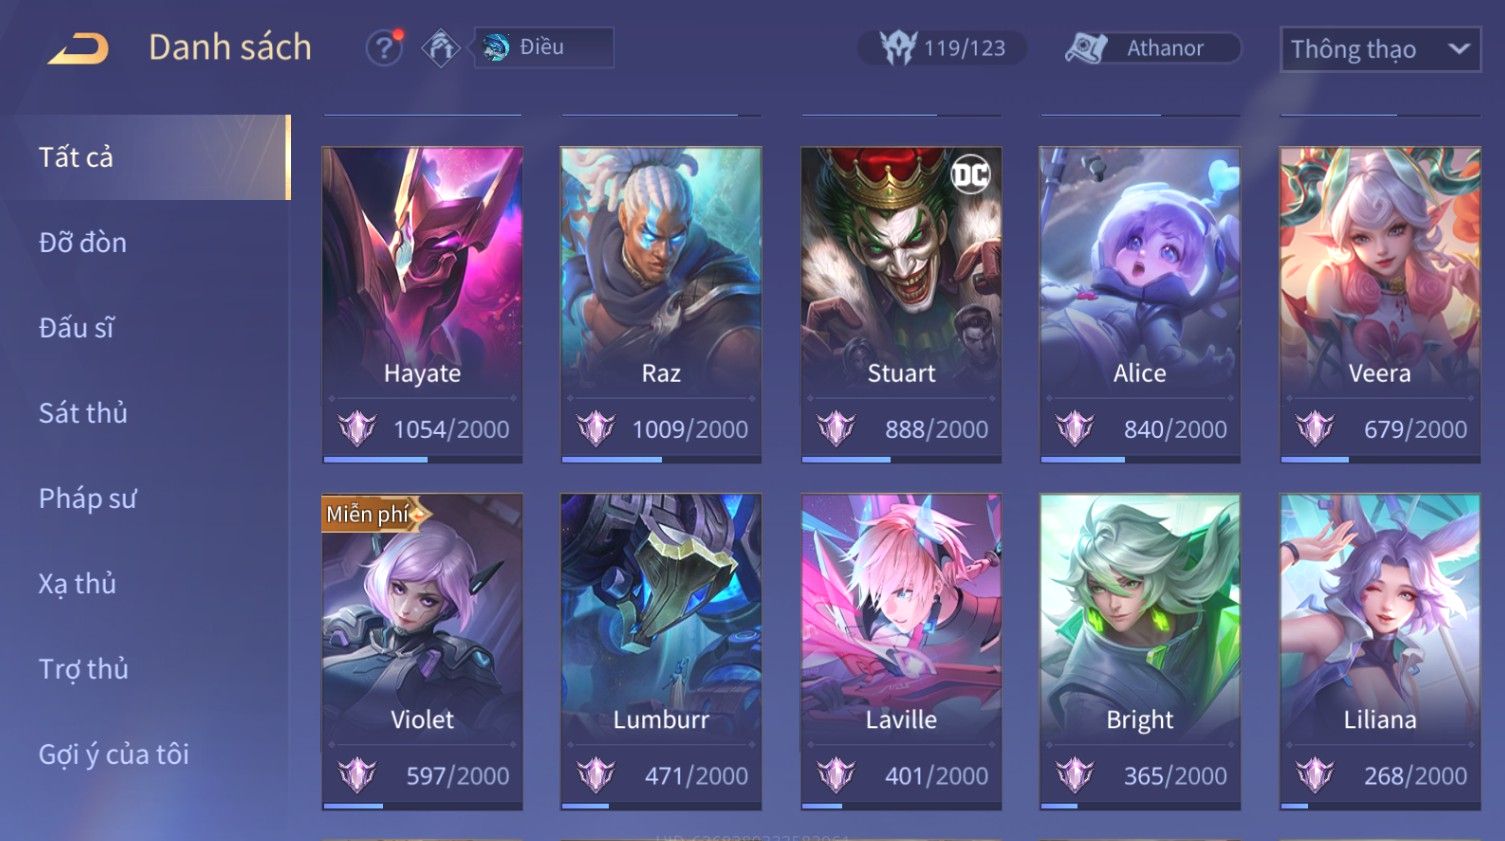This screenshot has height=841, width=1505.
Task: Open the Lumburr hero portrait
Action: coord(661,618)
